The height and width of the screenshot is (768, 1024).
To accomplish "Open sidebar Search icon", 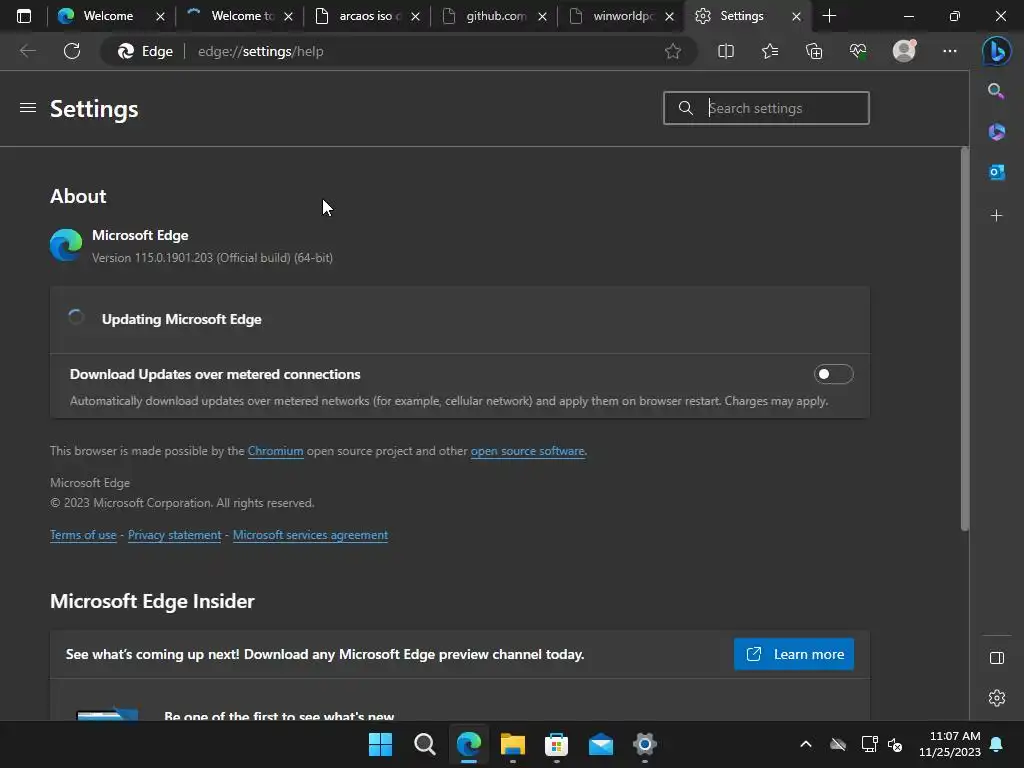I will tap(996, 91).
